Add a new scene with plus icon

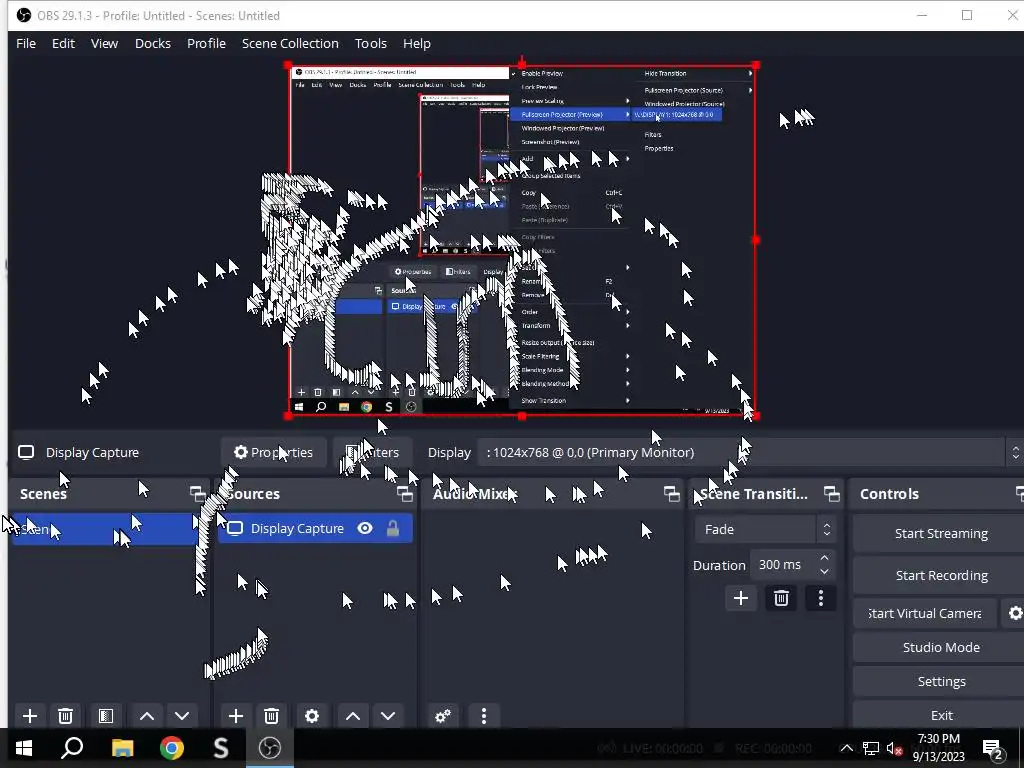29,716
